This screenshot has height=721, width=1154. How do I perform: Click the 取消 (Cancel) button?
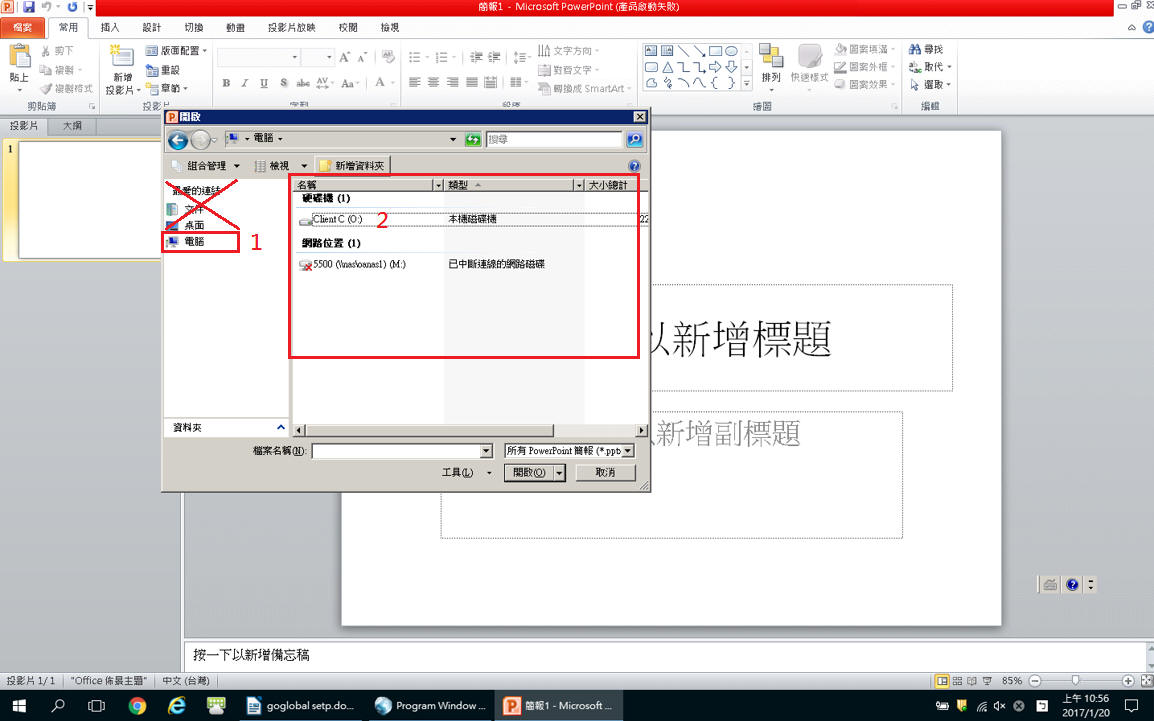tap(605, 472)
